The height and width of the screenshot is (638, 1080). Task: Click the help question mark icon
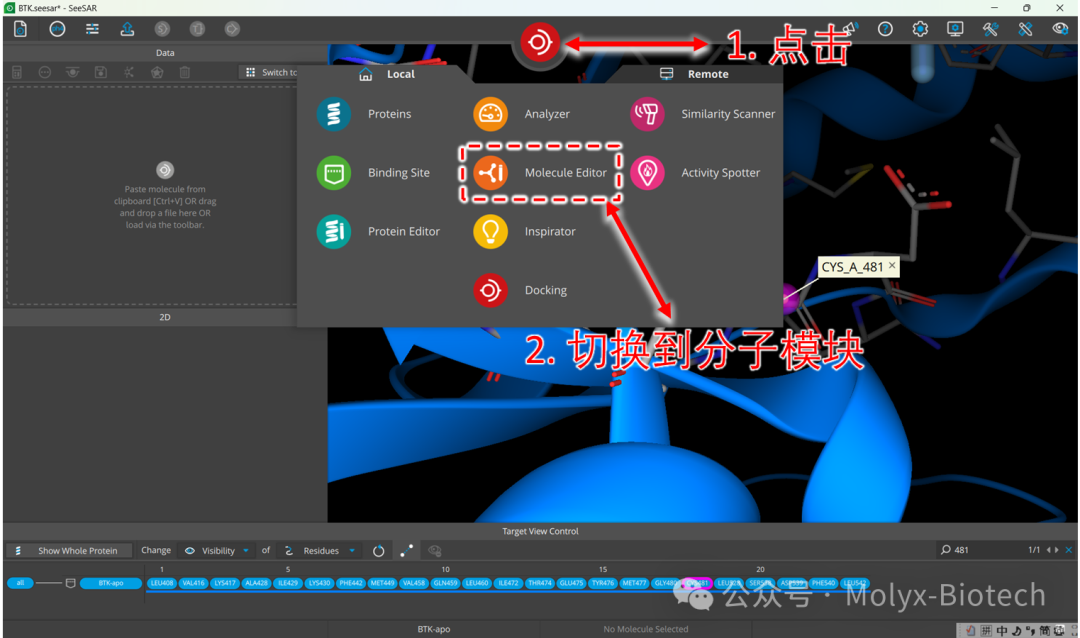coord(885,29)
